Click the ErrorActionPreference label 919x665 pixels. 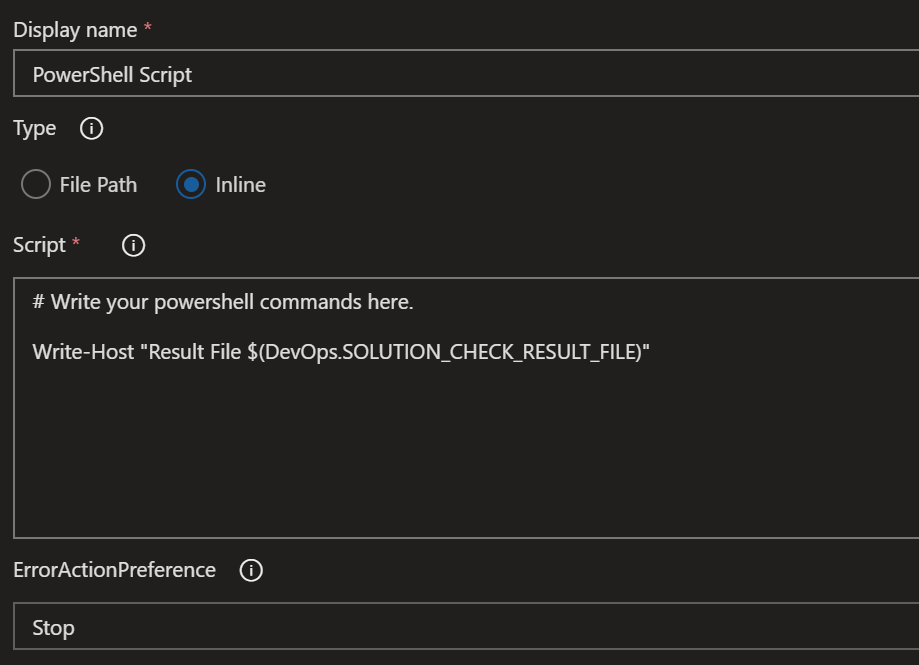coord(114,570)
